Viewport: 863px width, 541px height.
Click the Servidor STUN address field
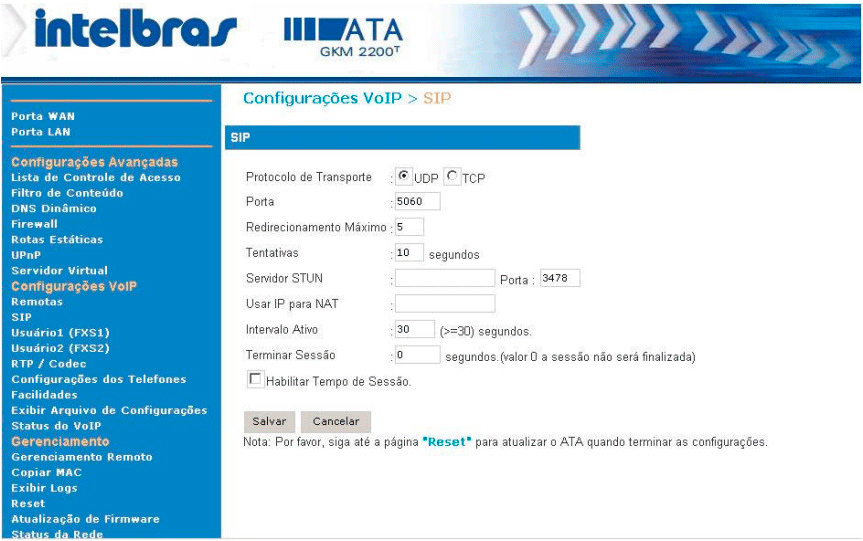[445, 278]
